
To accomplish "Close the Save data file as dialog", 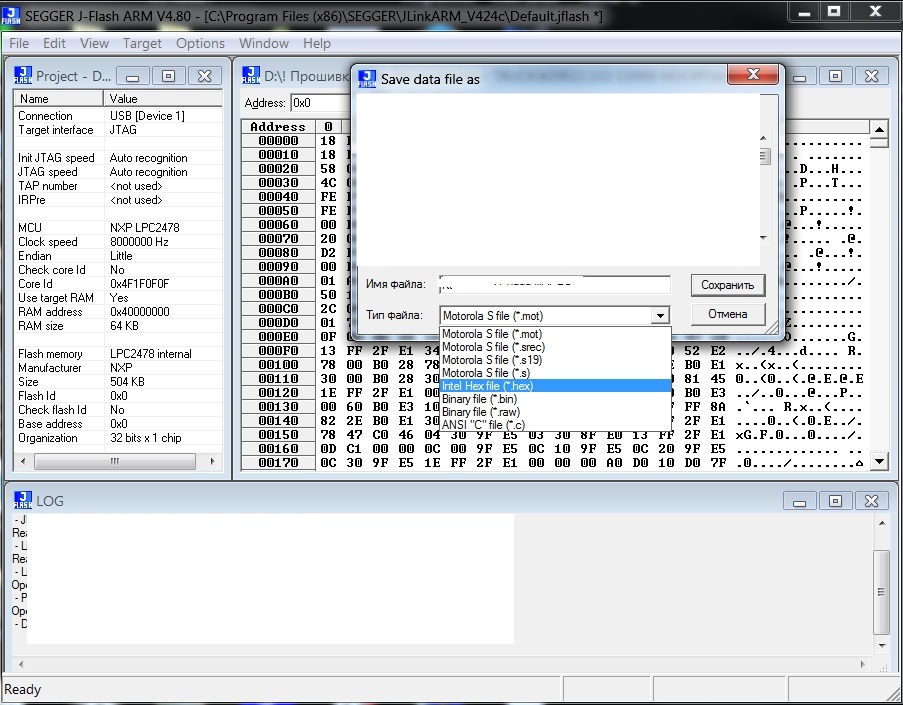I will [x=753, y=76].
